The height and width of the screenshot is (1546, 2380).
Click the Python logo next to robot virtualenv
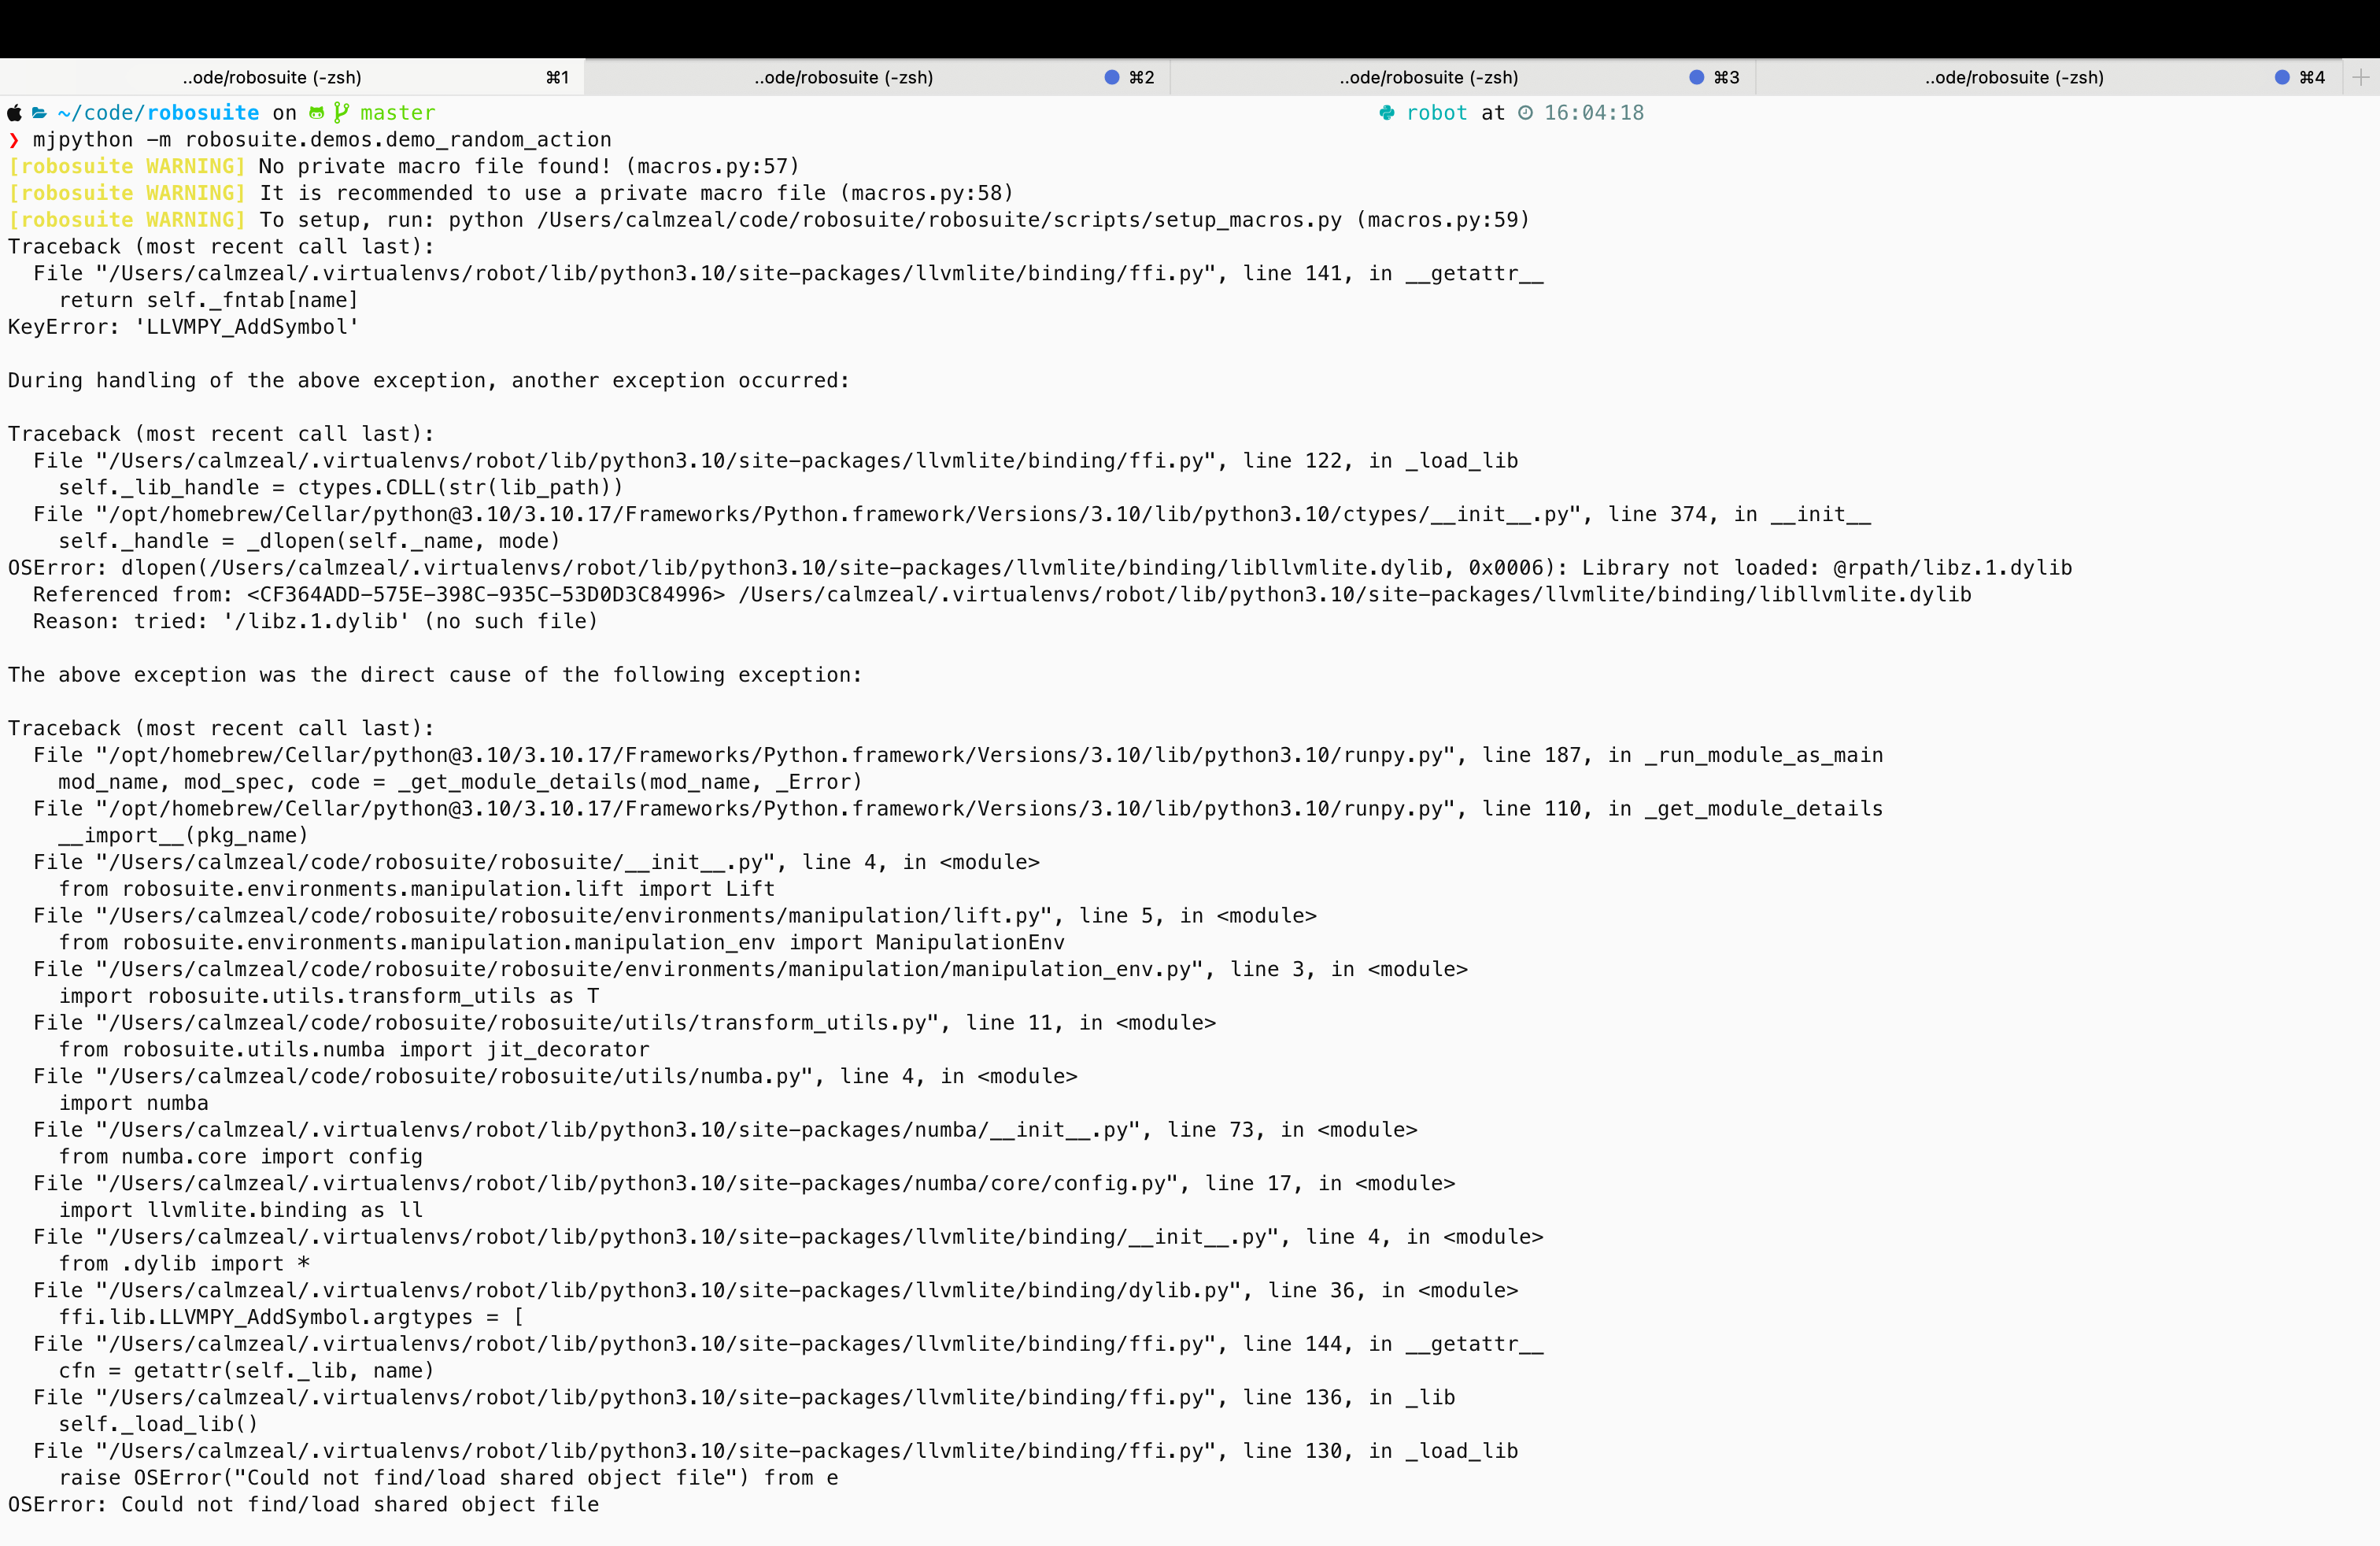pyautogui.click(x=1388, y=113)
